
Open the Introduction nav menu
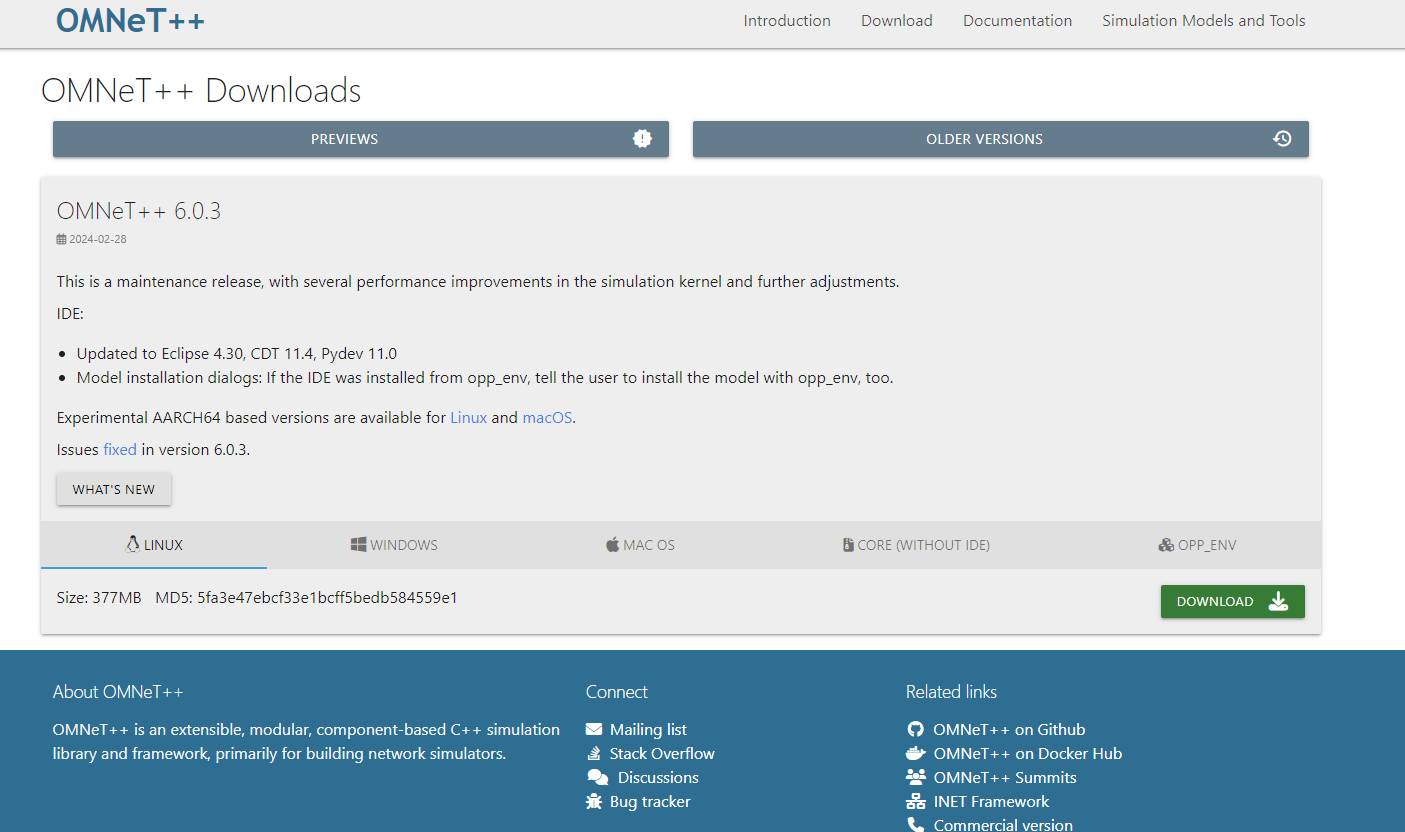pyautogui.click(x=787, y=21)
